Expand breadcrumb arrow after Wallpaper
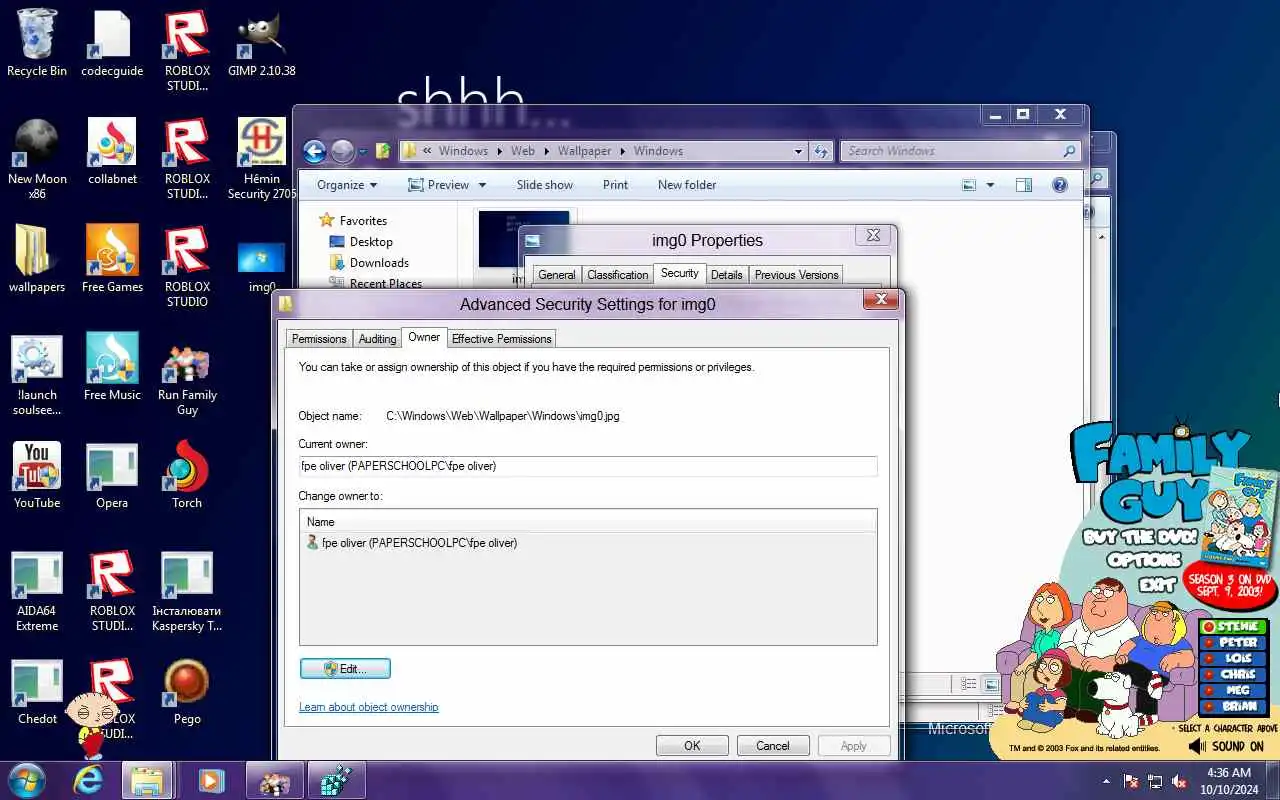Image resolution: width=1280 pixels, height=800 pixels. 622,151
